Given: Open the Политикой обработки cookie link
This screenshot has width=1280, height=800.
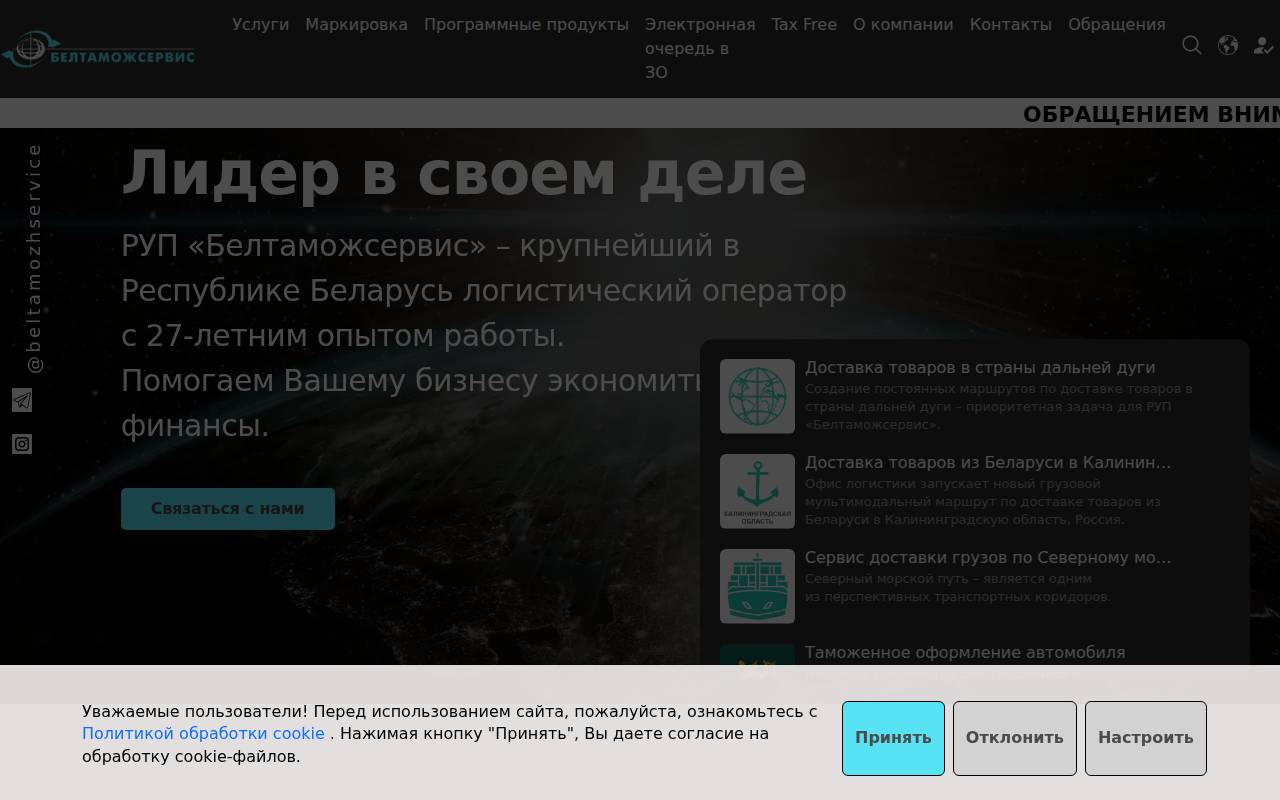Looking at the screenshot, I should (203, 733).
